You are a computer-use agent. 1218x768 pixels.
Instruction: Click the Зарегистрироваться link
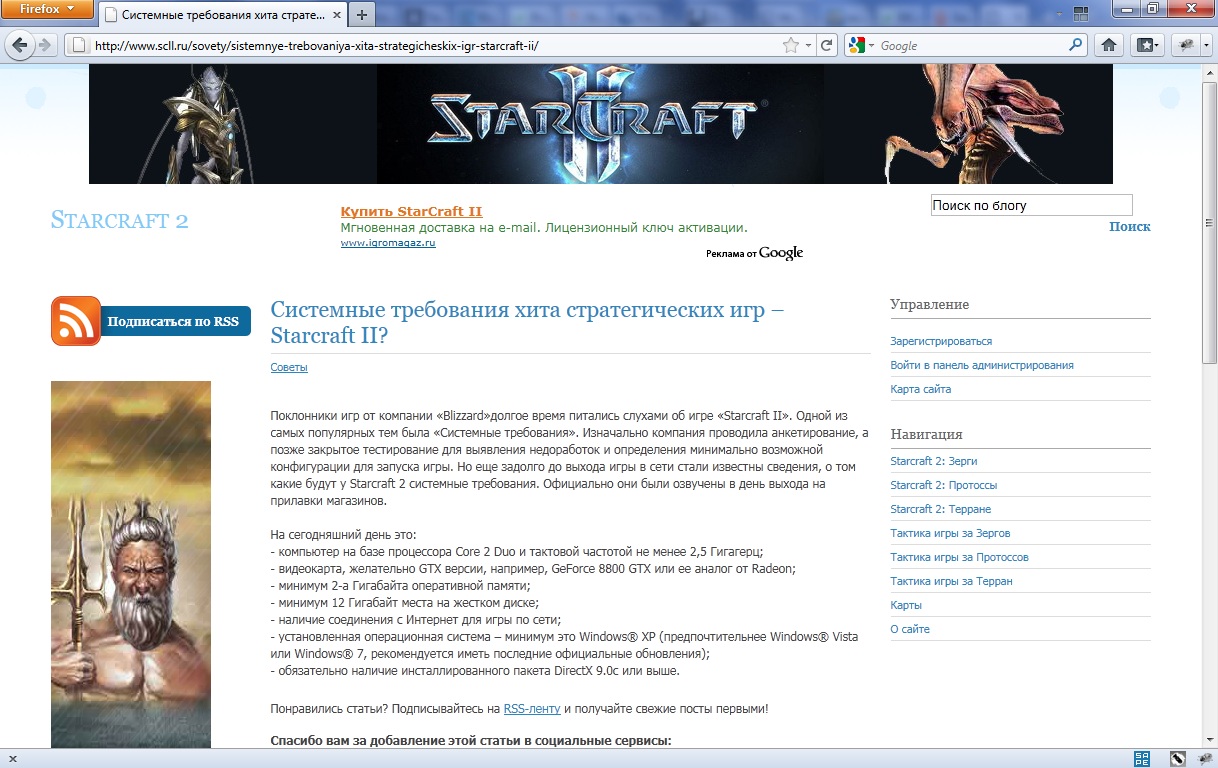[x=941, y=341]
